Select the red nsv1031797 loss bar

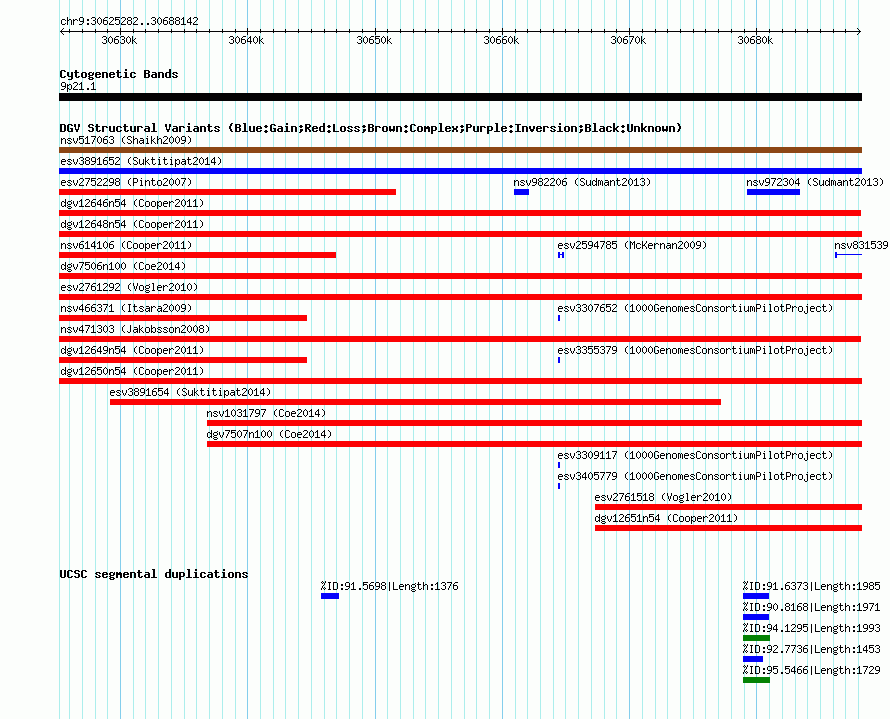coord(534,423)
